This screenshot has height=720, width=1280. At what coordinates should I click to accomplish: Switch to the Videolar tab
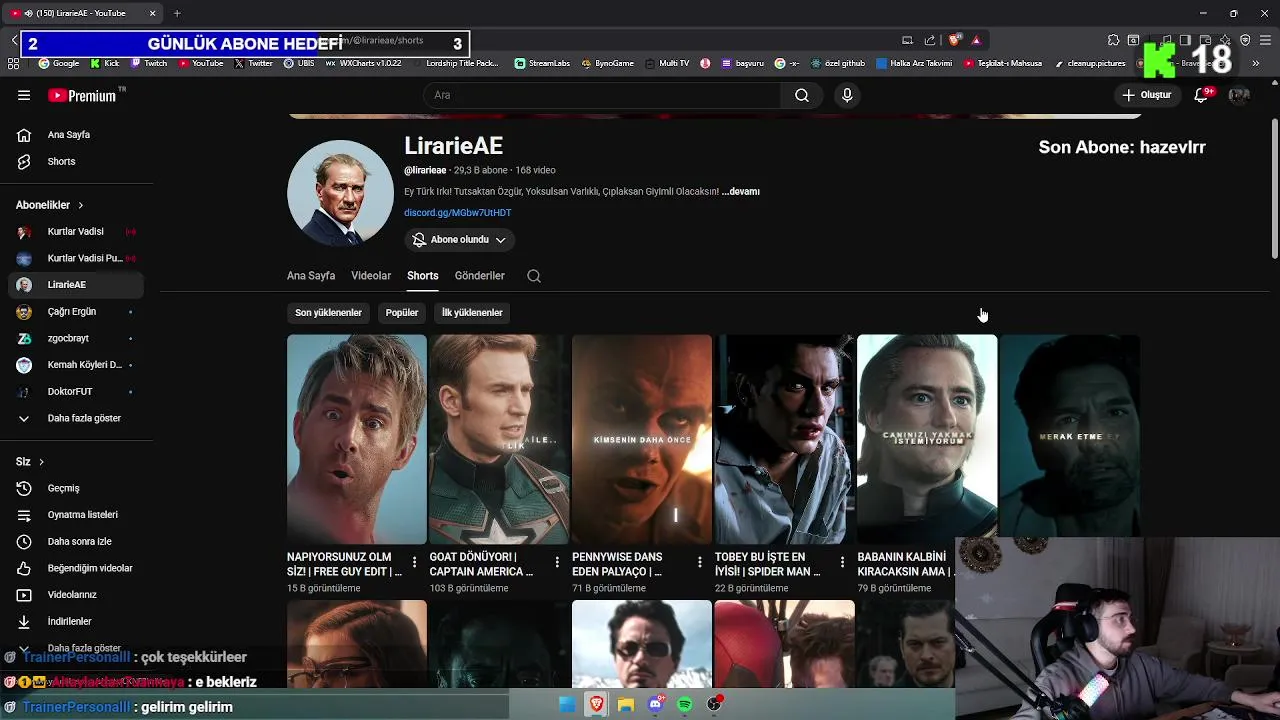371,276
